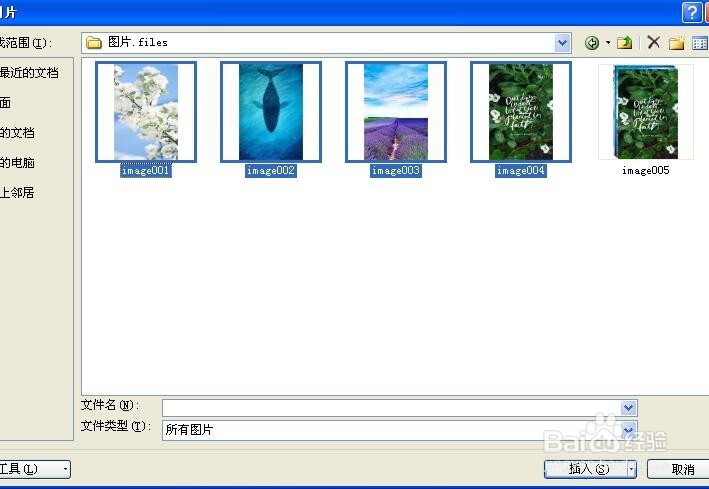
Task: Open the 的文档 My Documents location
Action: [17, 133]
